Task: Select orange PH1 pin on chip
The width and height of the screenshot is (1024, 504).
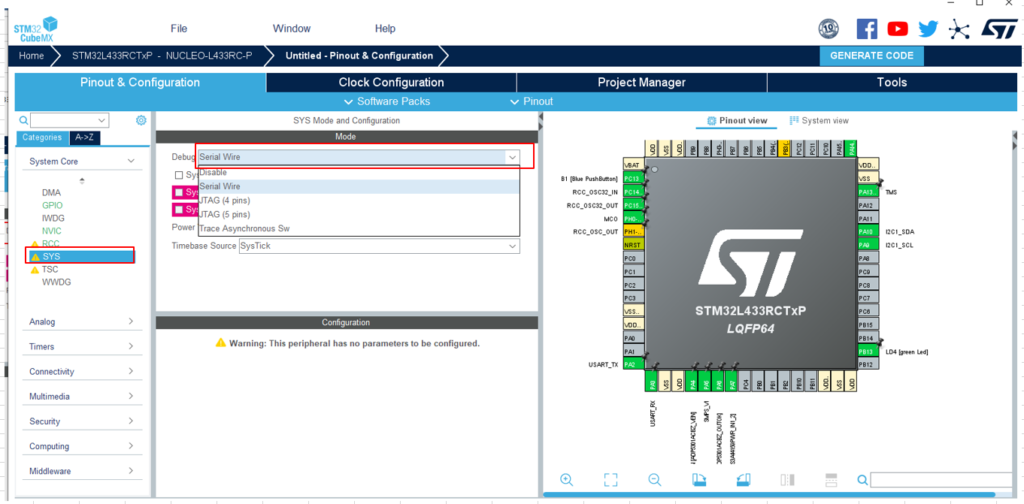Action: pyautogui.click(x=633, y=232)
